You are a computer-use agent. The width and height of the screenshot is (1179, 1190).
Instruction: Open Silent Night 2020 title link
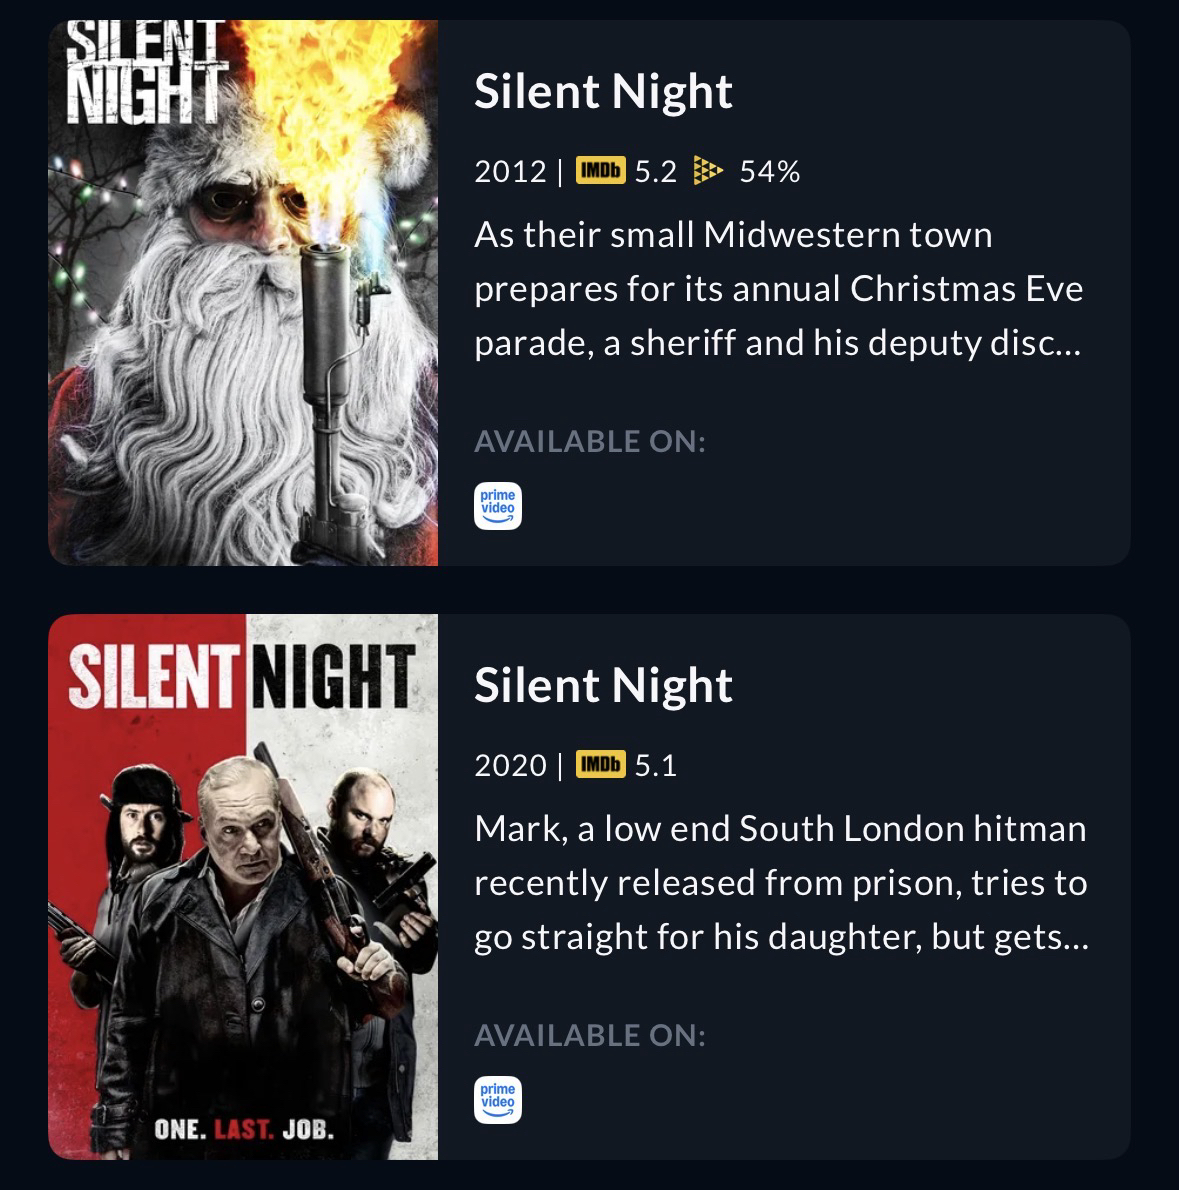pos(603,685)
